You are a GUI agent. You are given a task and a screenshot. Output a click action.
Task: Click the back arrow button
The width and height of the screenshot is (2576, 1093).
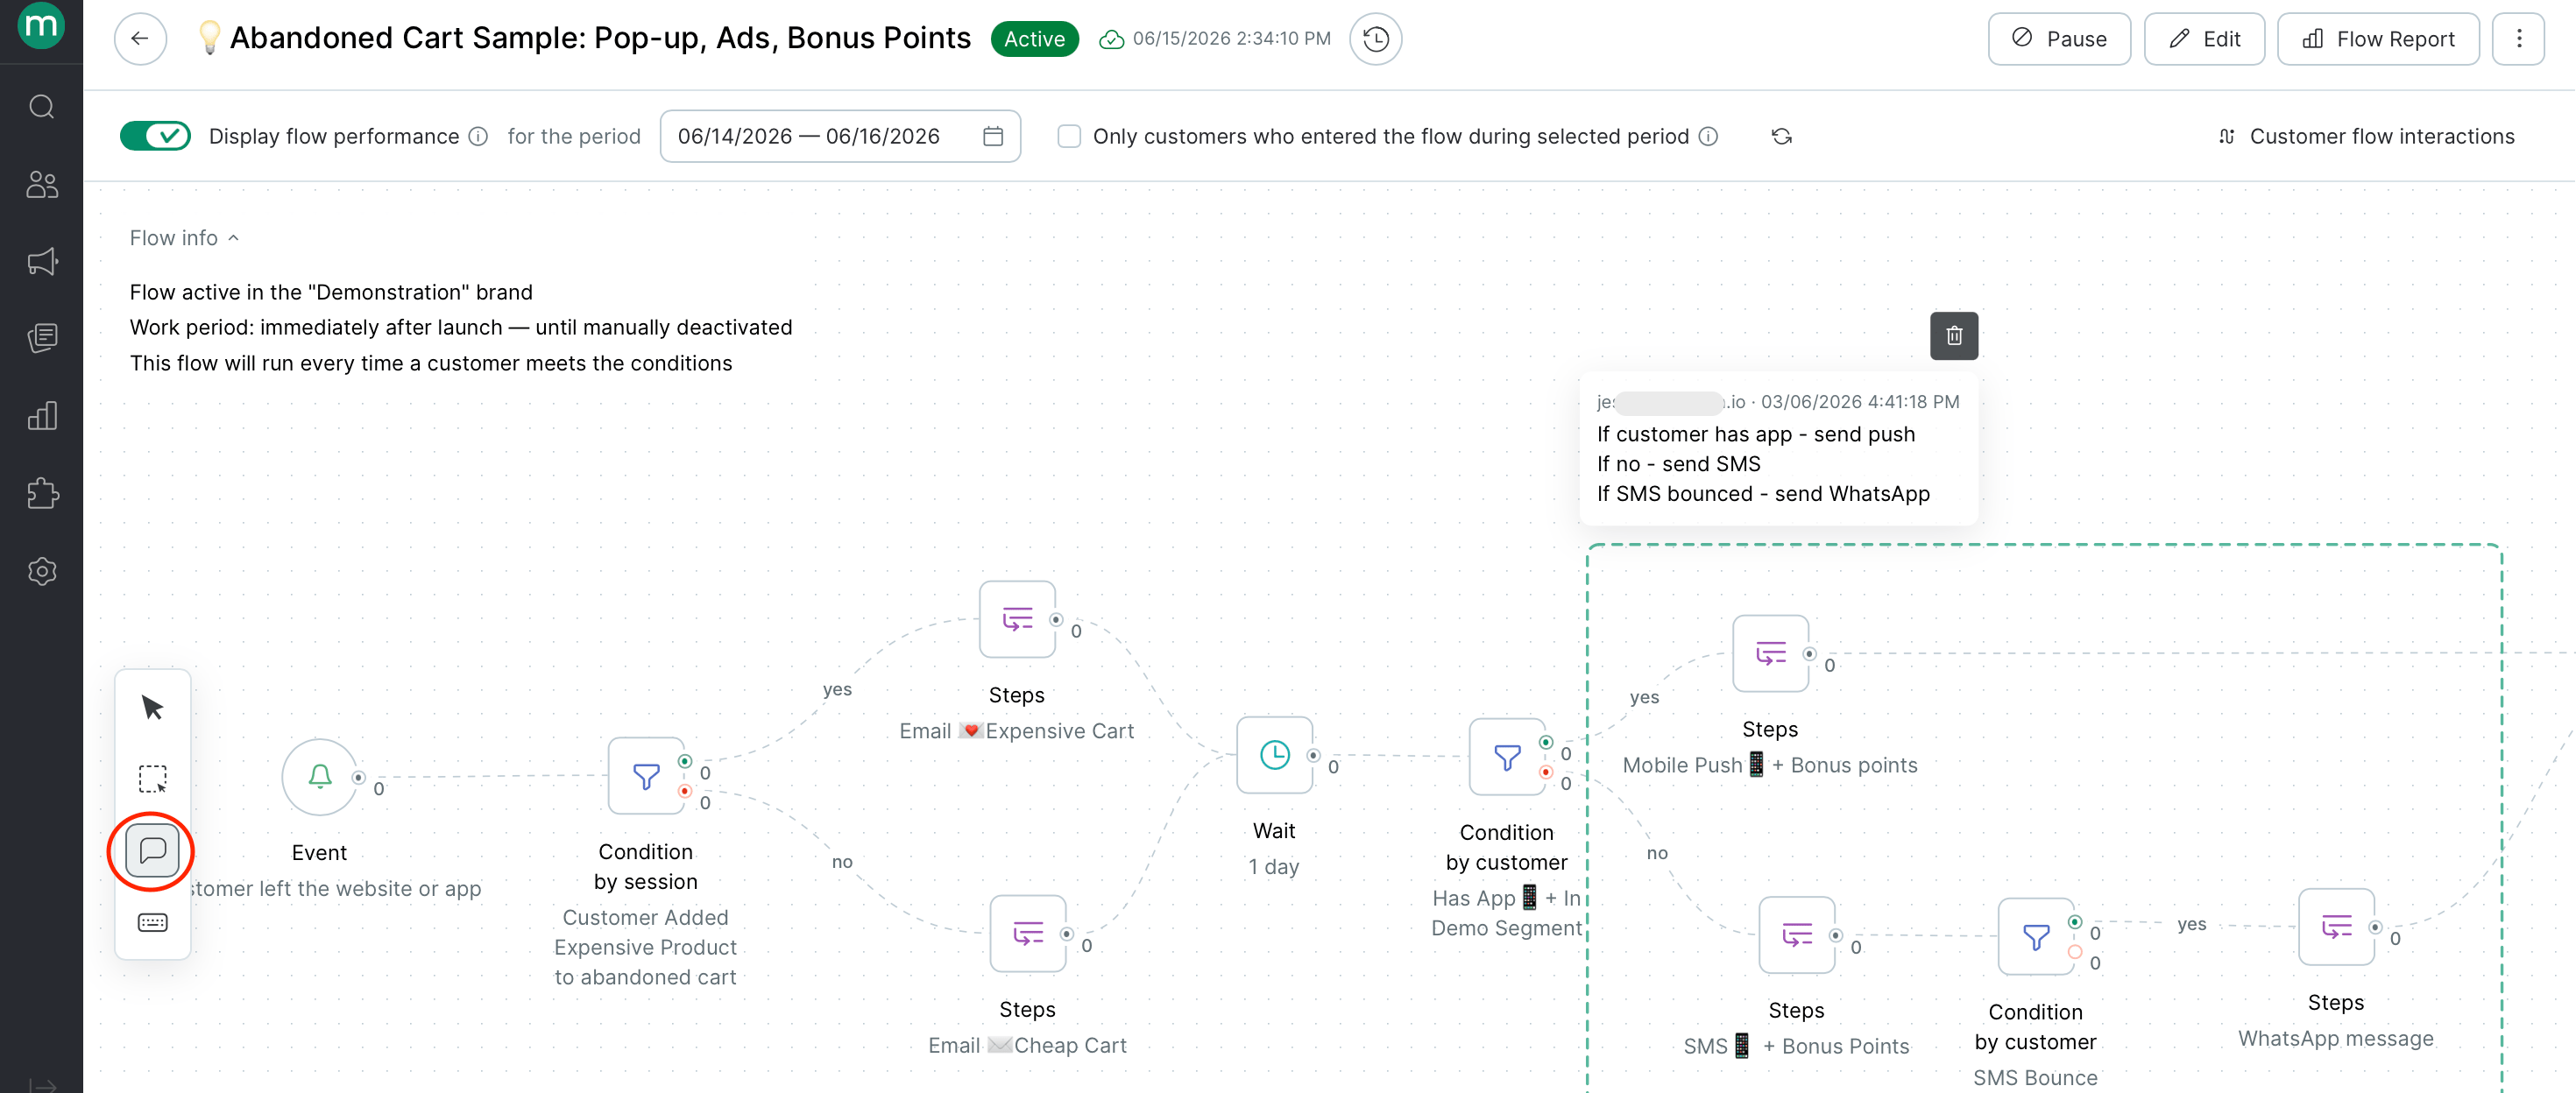[x=140, y=39]
